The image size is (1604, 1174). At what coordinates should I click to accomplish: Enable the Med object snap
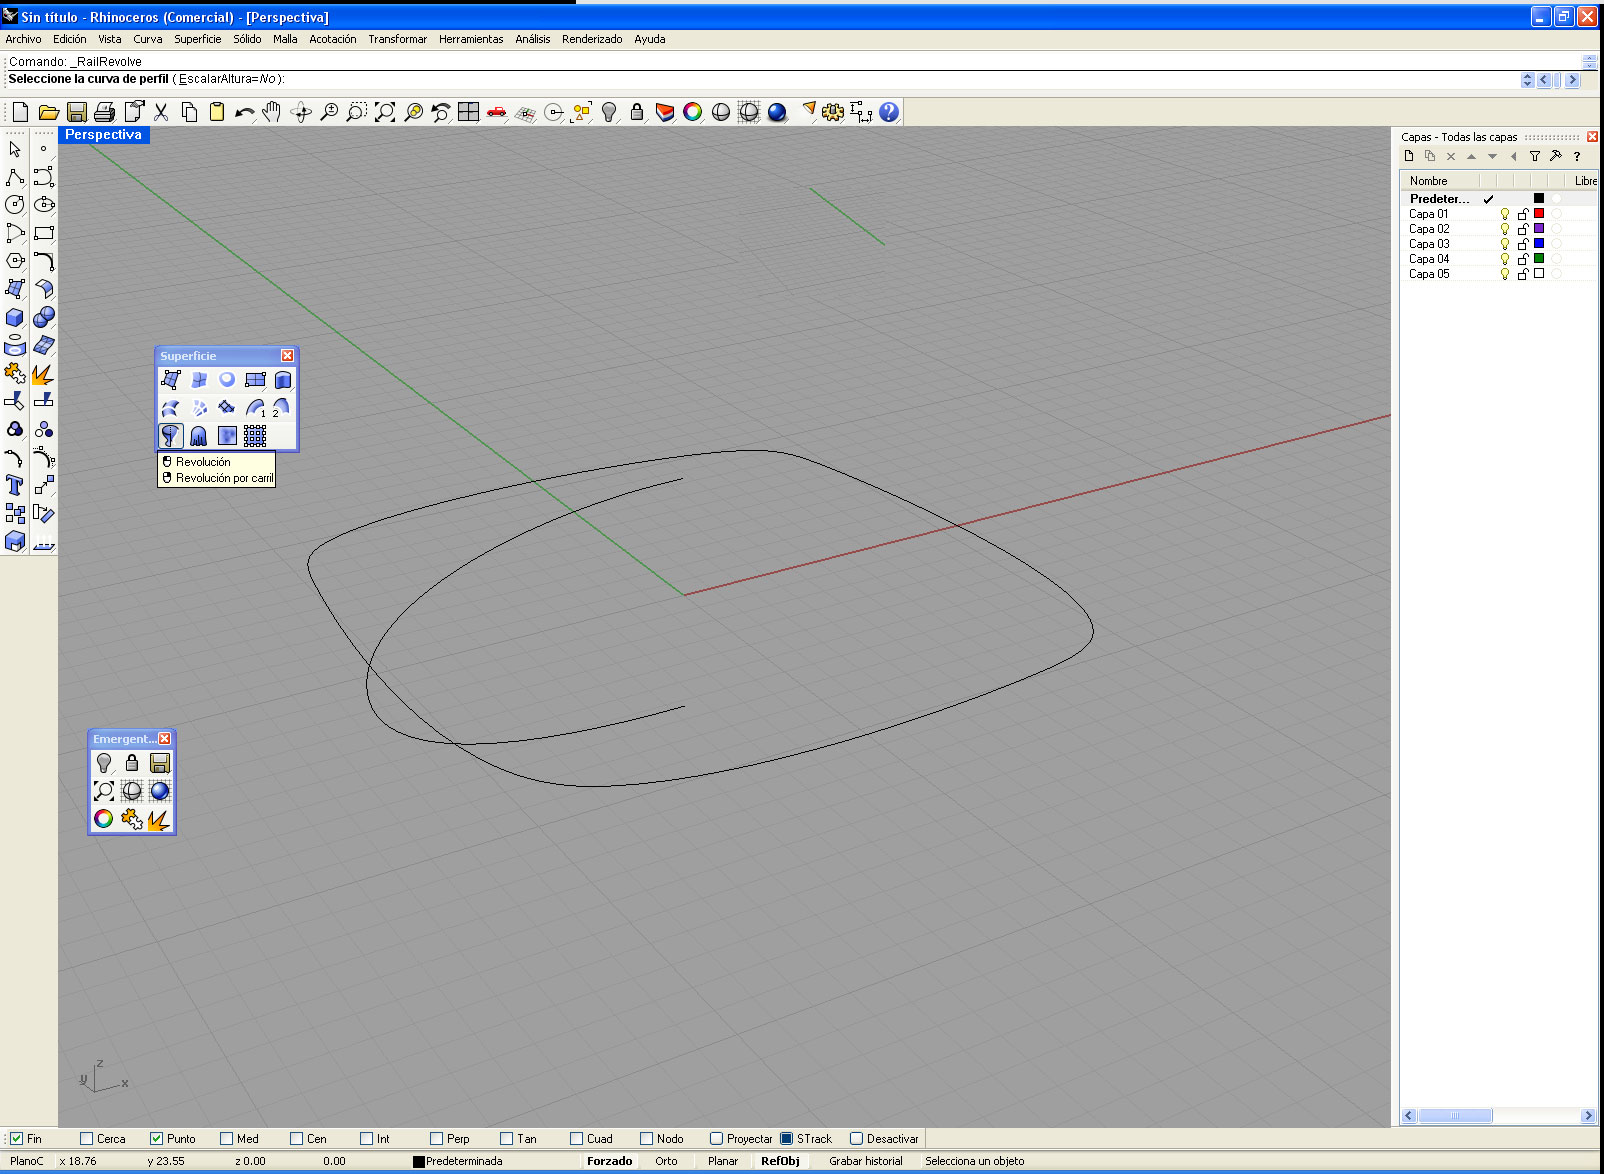pos(226,1139)
